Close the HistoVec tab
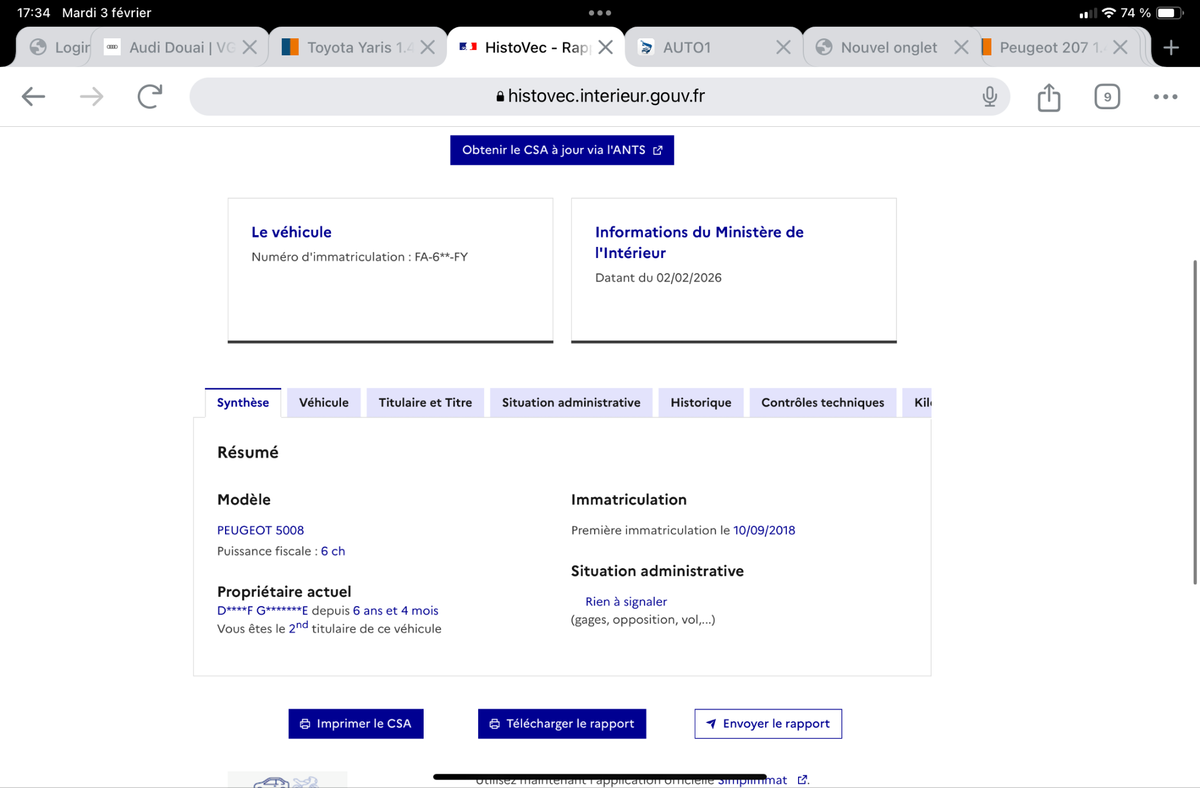The width and height of the screenshot is (1200, 788). (605, 47)
